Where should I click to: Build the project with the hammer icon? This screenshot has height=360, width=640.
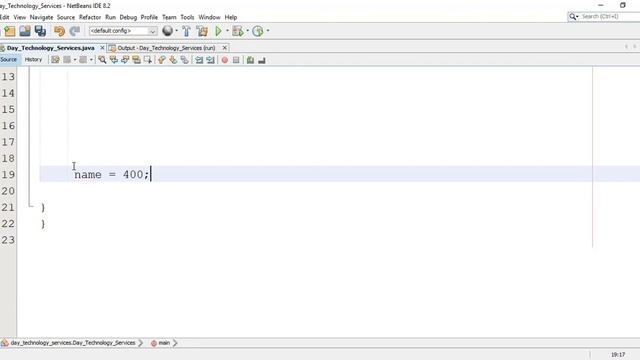click(187, 31)
